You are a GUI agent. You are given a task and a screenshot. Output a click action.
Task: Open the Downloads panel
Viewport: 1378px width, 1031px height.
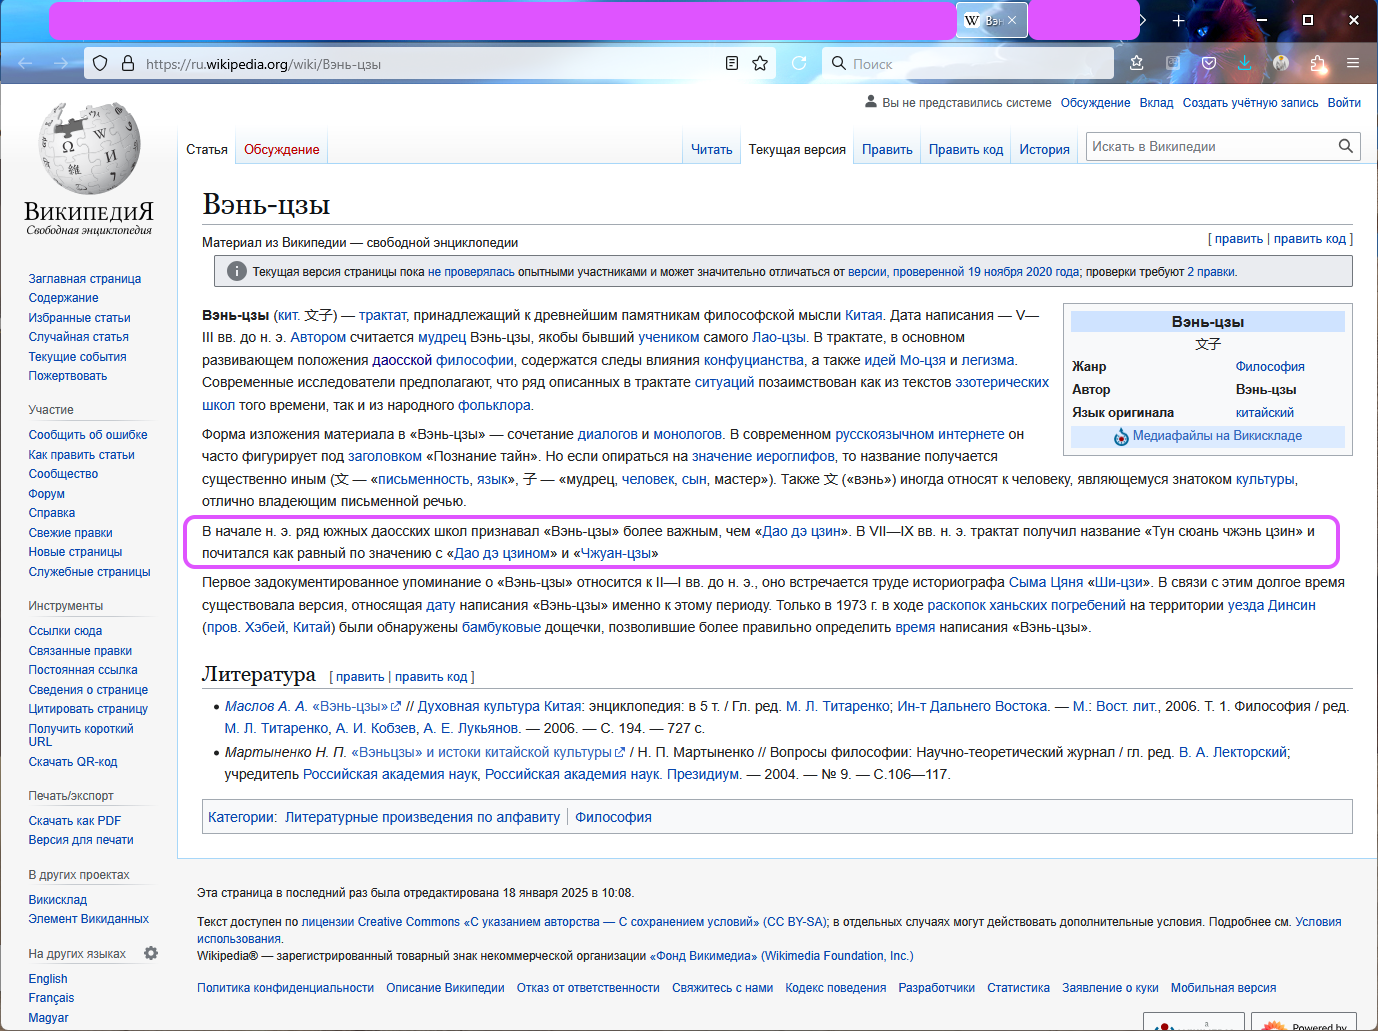1244,63
